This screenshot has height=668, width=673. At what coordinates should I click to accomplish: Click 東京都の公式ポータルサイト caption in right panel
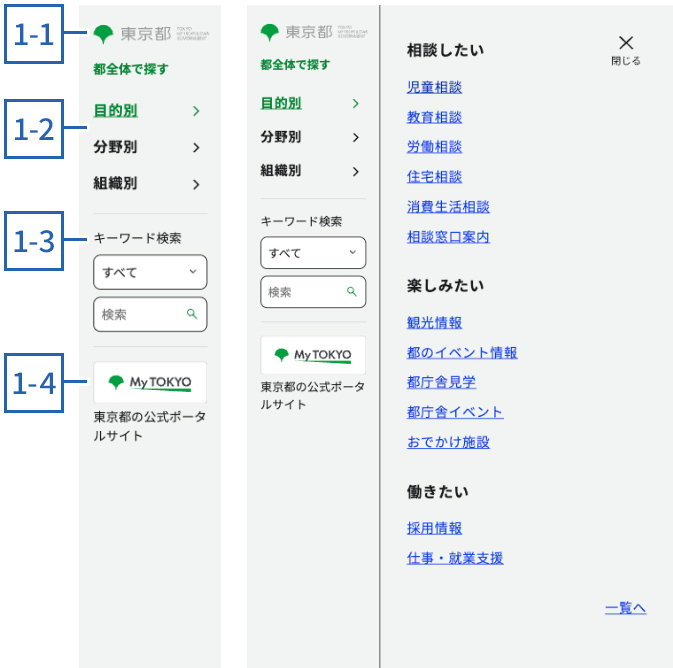click(313, 395)
